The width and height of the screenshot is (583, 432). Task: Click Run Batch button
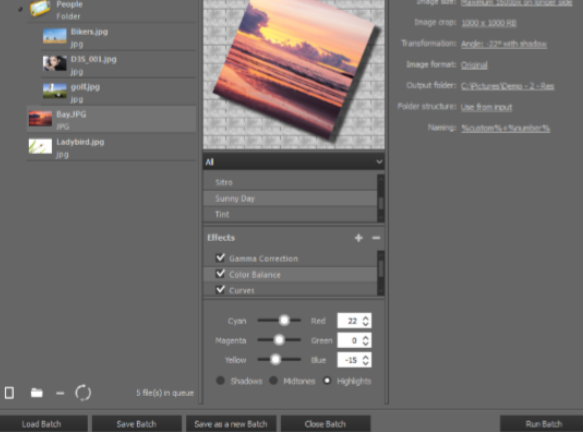(x=542, y=424)
